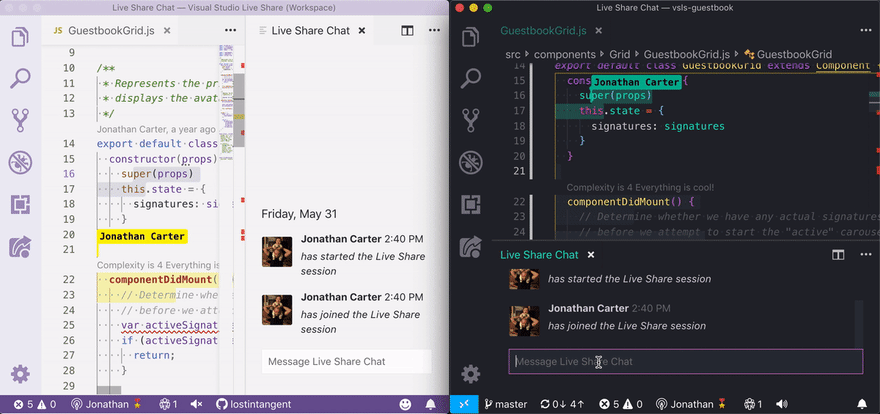Click 'Jonathan Carter, a year ago' blame annotation
Screen dimensions: 880x414
coord(156,130)
